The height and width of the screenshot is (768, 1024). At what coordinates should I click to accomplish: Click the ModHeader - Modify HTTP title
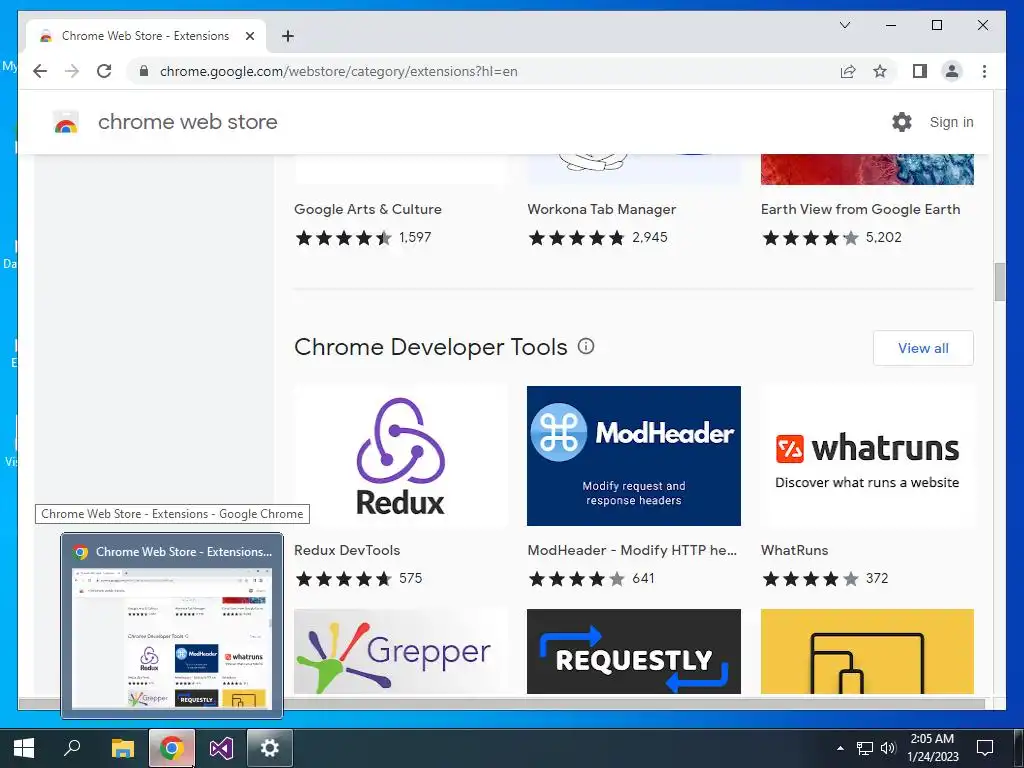pyautogui.click(x=632, y=551)
